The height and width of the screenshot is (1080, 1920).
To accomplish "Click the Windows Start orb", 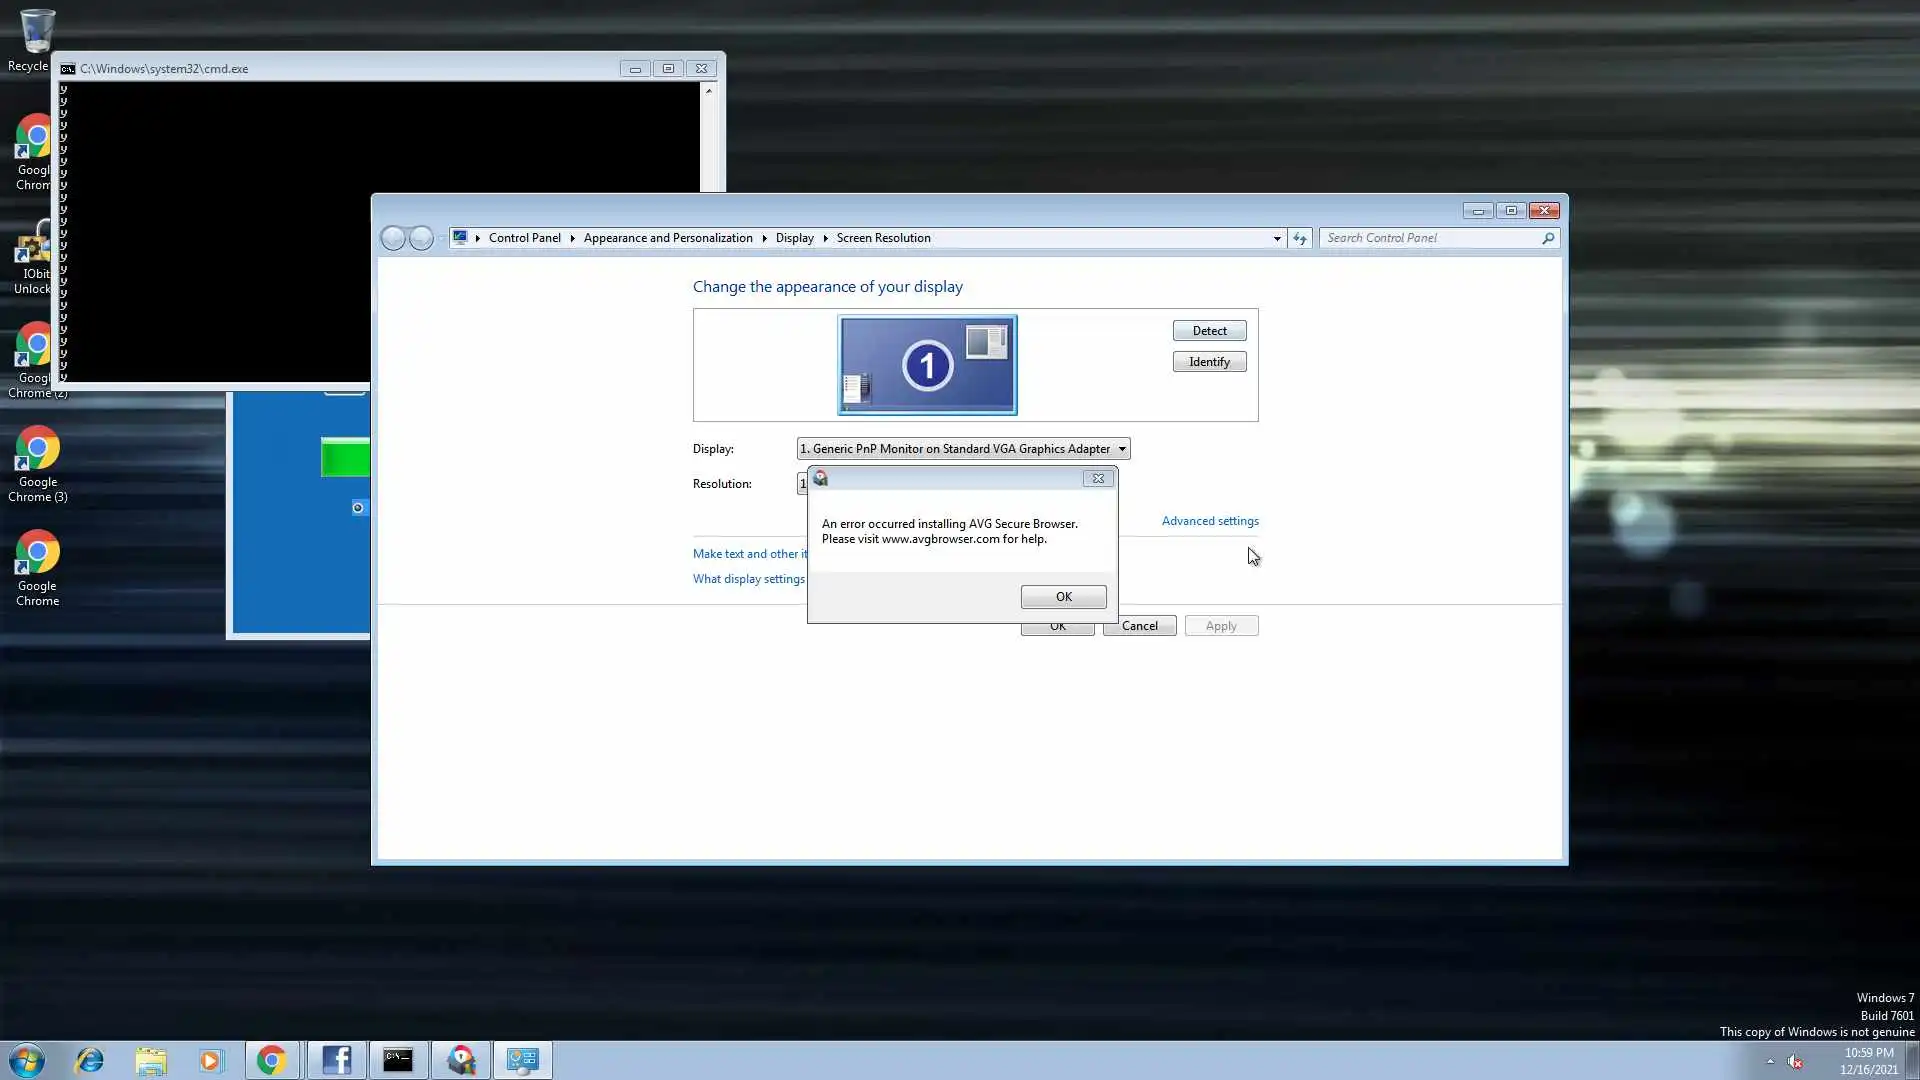I will (27, 1060).
